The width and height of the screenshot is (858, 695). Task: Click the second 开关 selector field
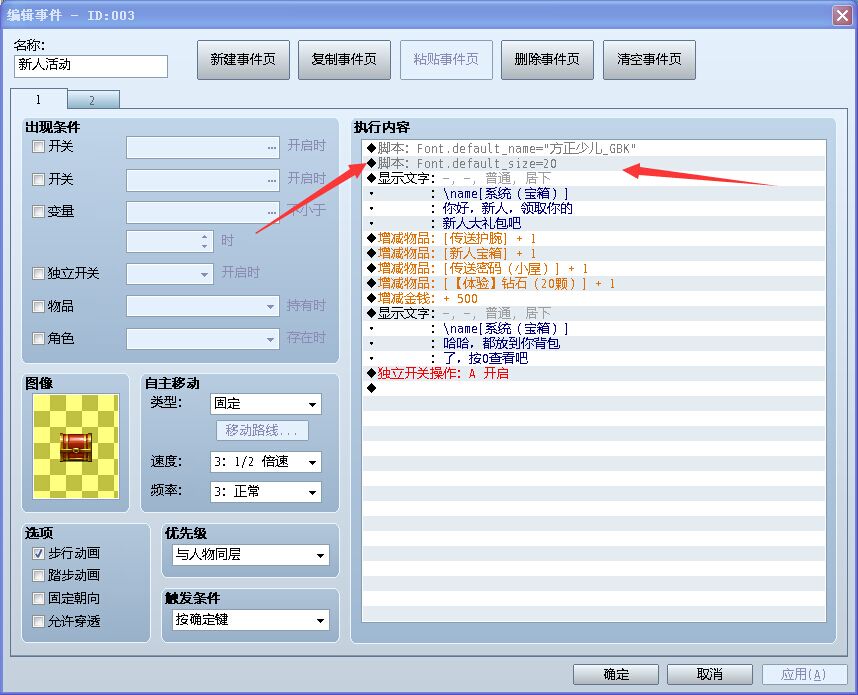202,180
